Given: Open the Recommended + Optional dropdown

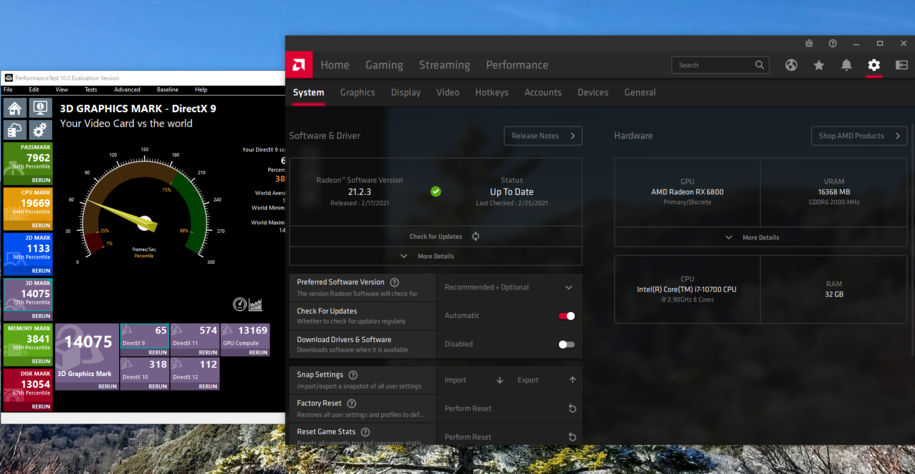Looking at the screenshot, I should [x=509, y=287].
